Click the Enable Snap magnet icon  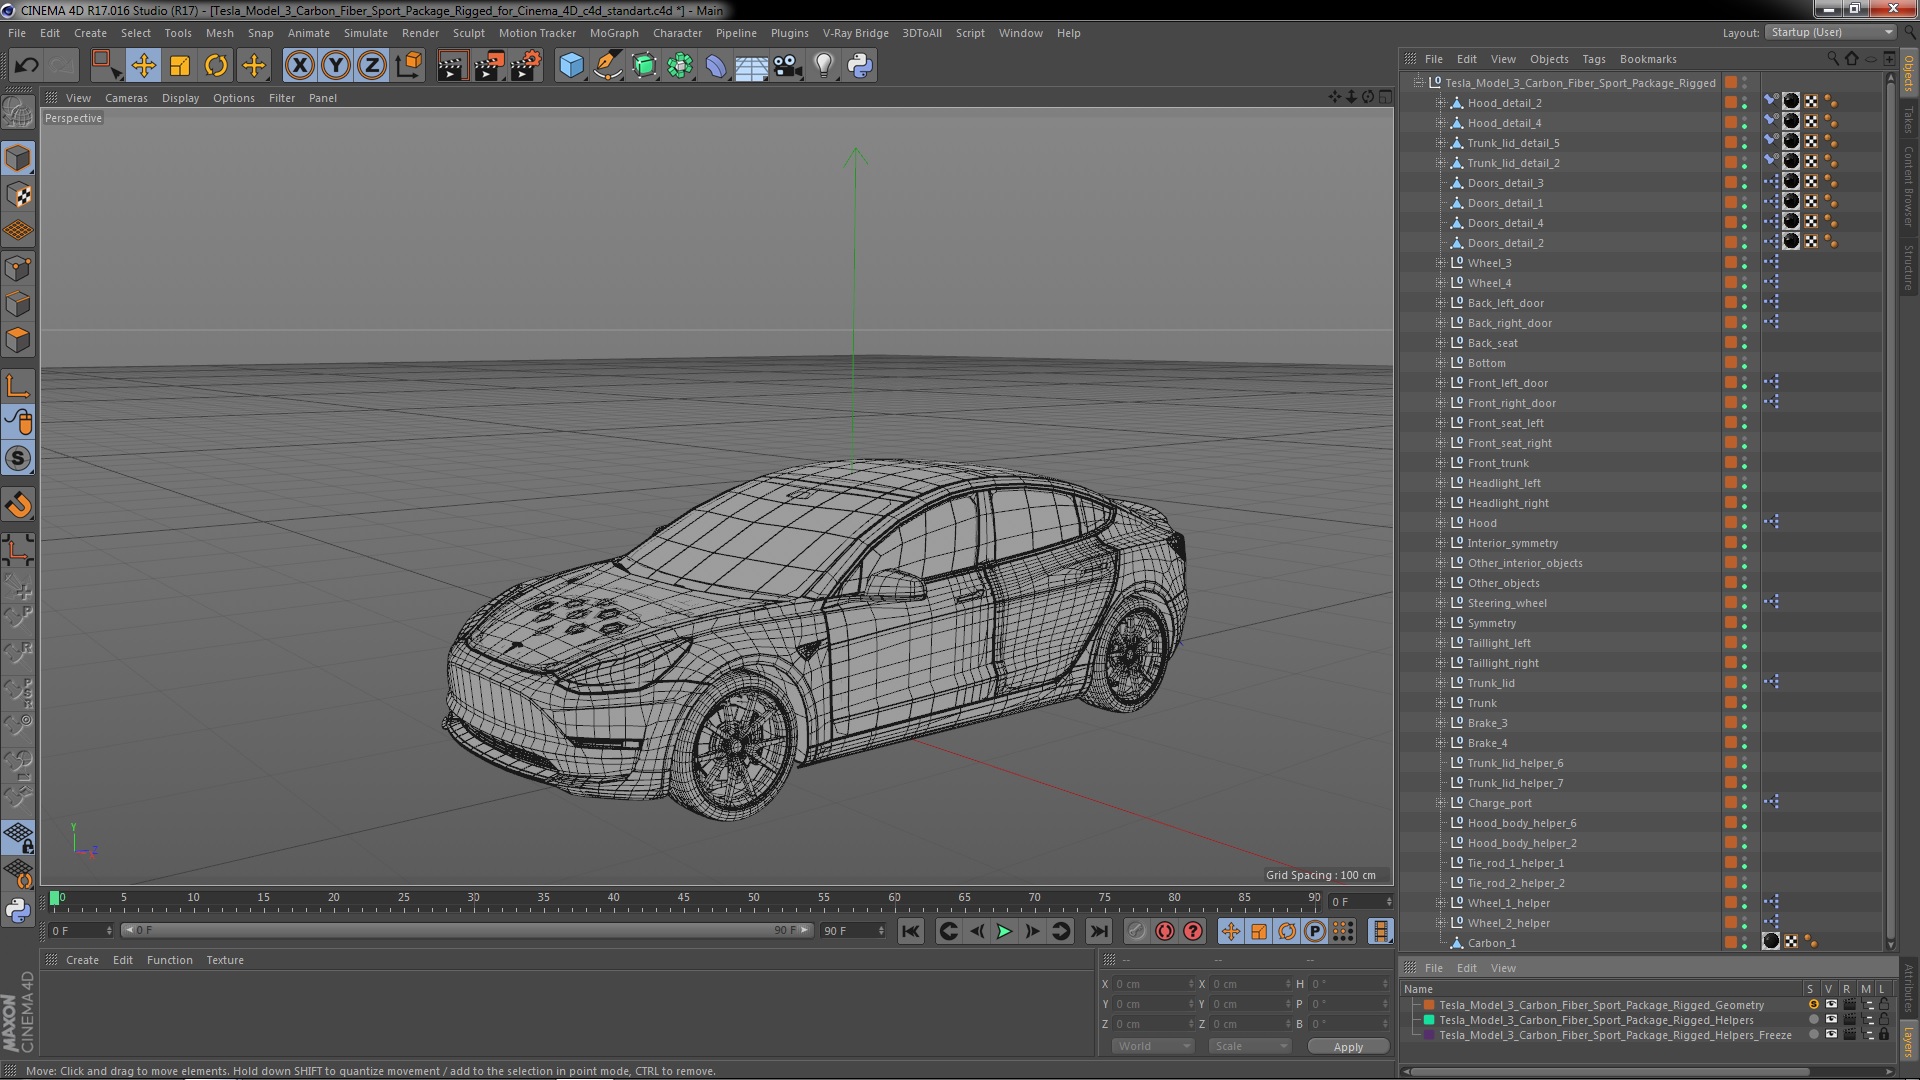18,505
